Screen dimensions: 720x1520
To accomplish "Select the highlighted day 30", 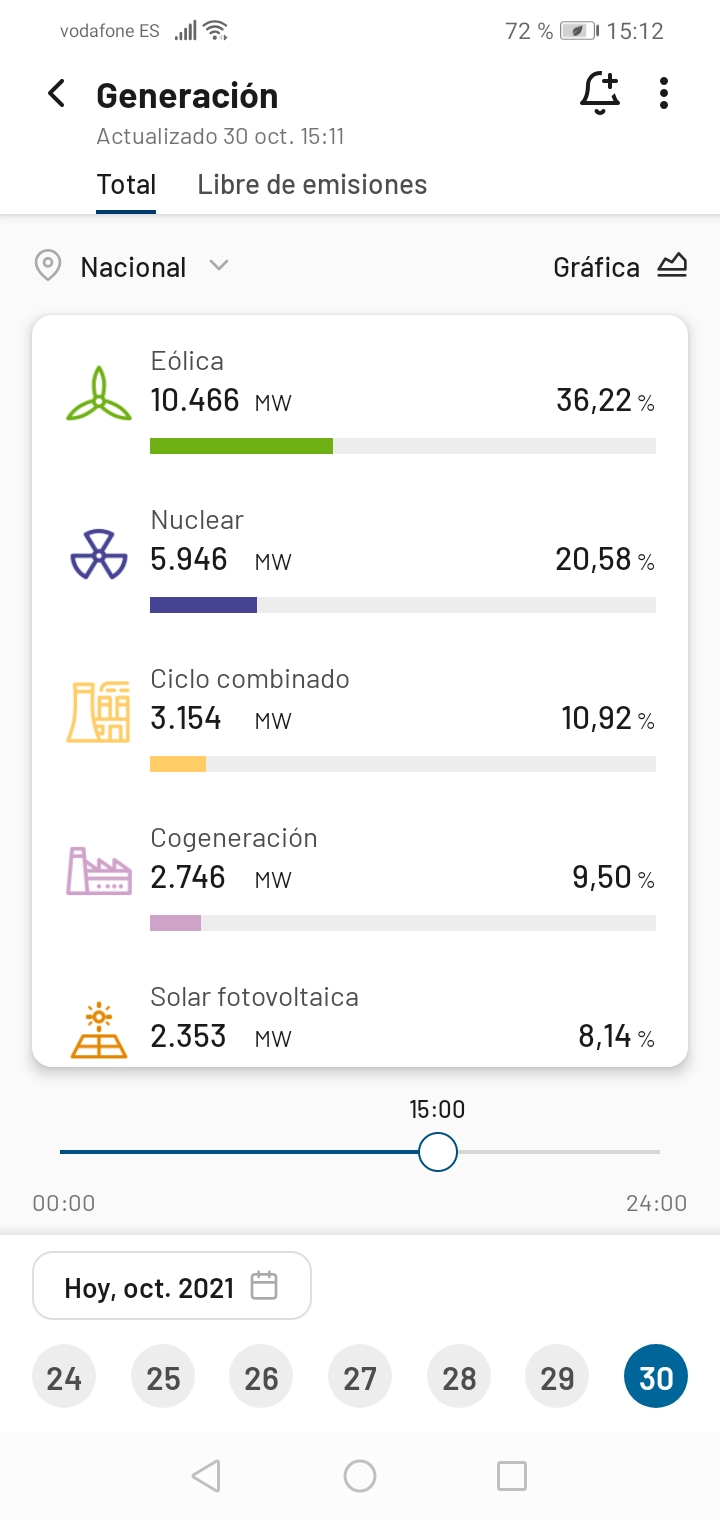I will pyautogui.click(x=656, y=1378).
